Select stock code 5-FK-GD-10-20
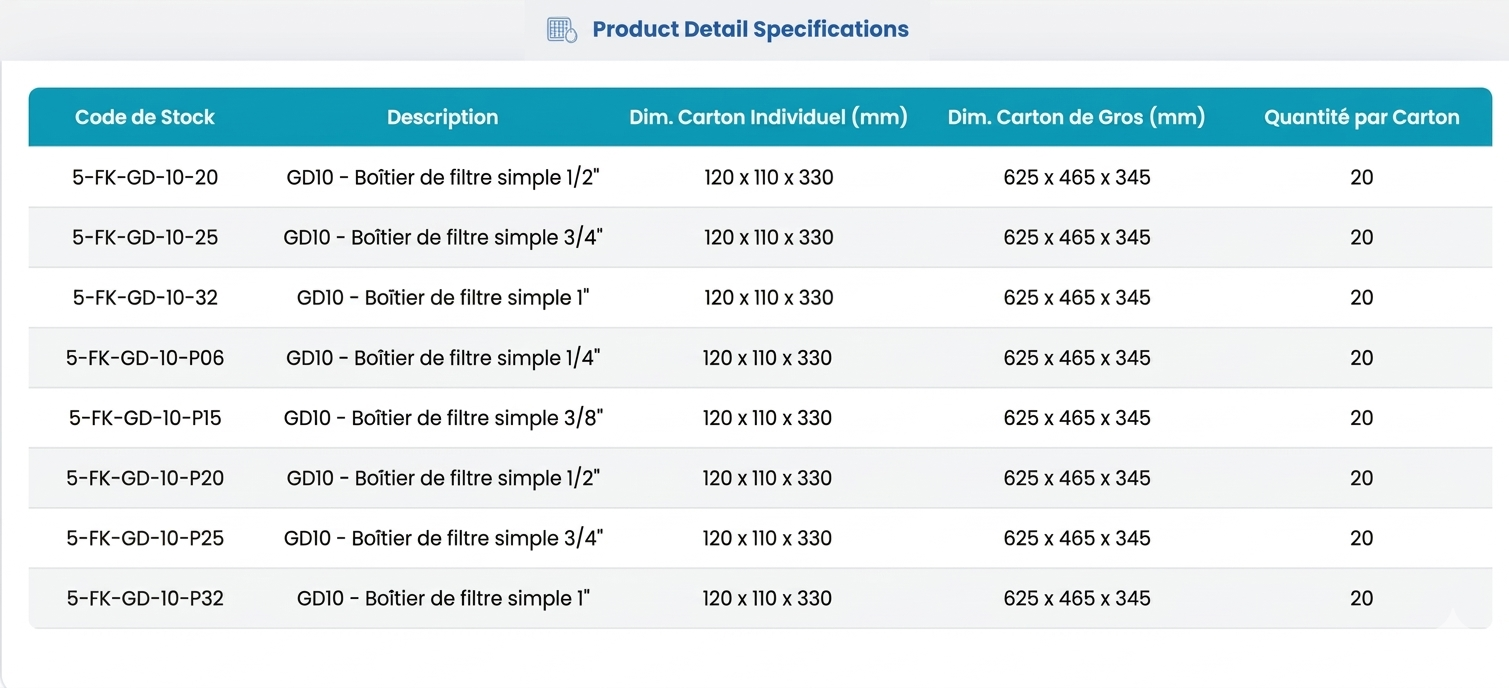The image size is (1509, 688). [145, 178]
